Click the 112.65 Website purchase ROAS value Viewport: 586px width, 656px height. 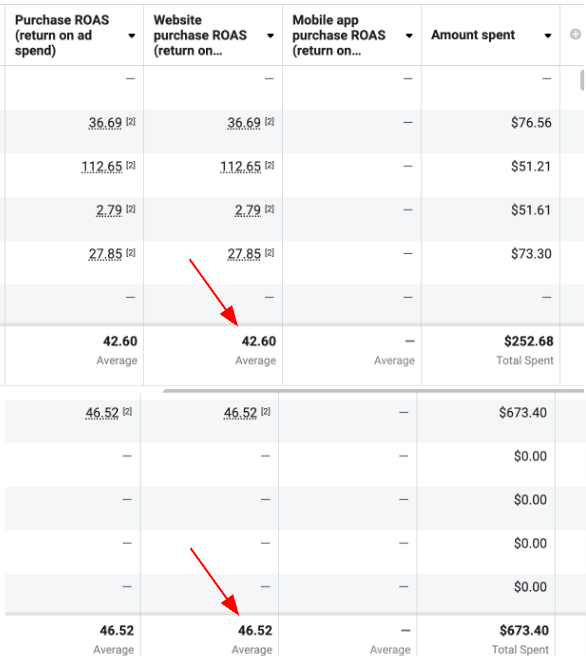coord(241,167)
